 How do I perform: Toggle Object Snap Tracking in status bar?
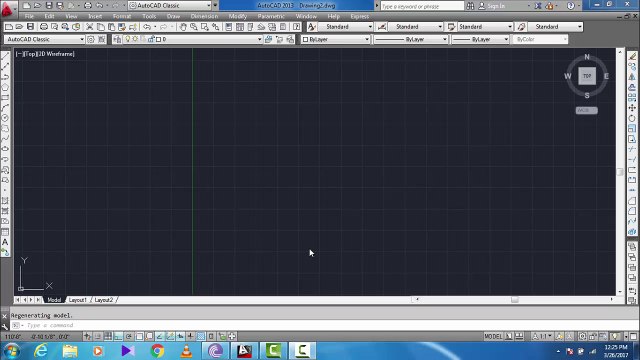coord(160,336)
